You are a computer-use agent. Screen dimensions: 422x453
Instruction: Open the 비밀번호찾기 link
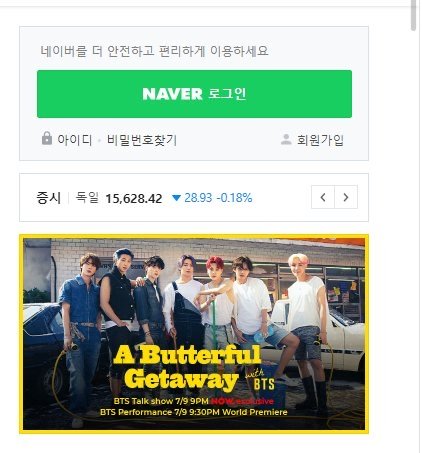pos(141,140)
